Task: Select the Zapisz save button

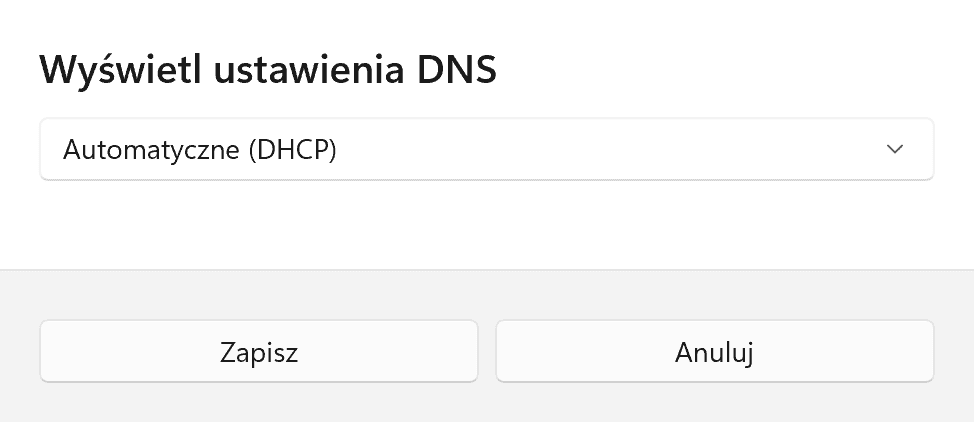Action: click(259, 351)
